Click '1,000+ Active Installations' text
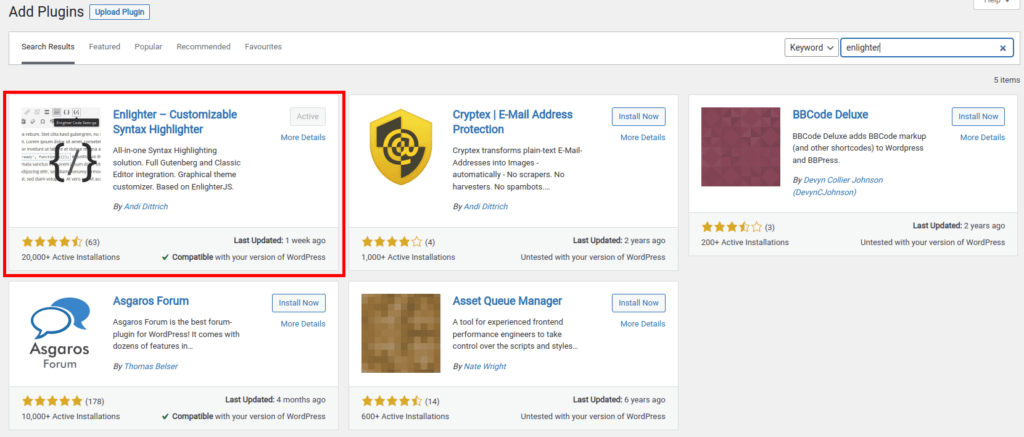Screen dimensions: 1024x437 pos(408,257)
